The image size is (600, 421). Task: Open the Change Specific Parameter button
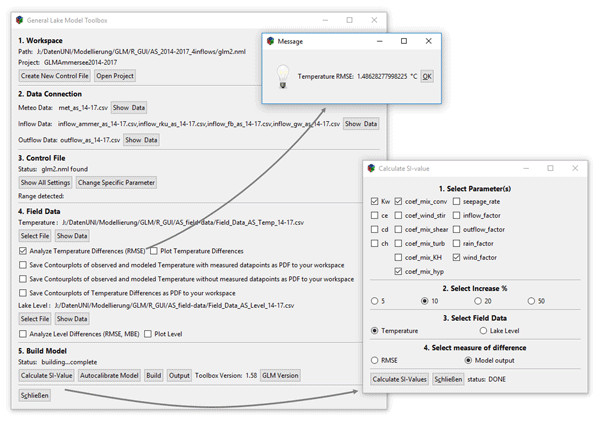coord(116,183)
